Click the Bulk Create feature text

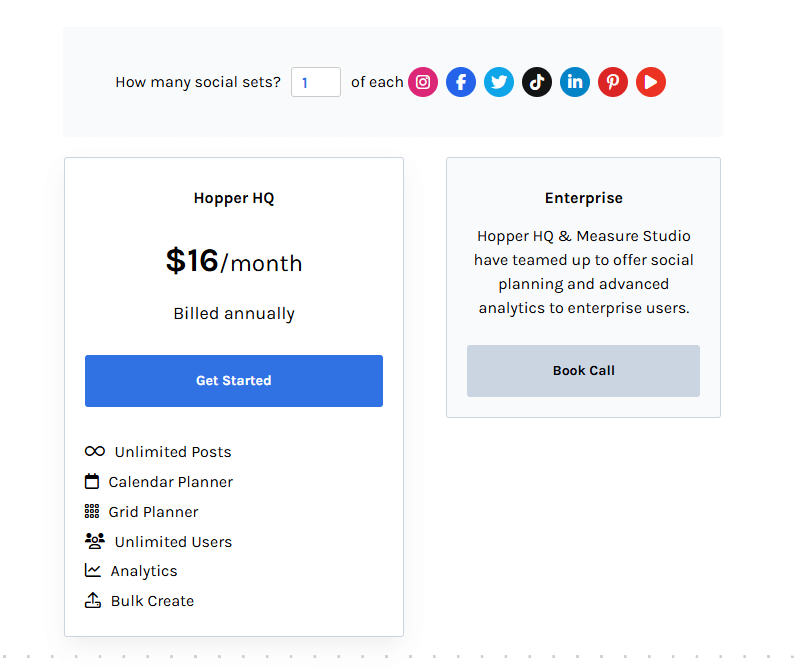coord(152,601)
